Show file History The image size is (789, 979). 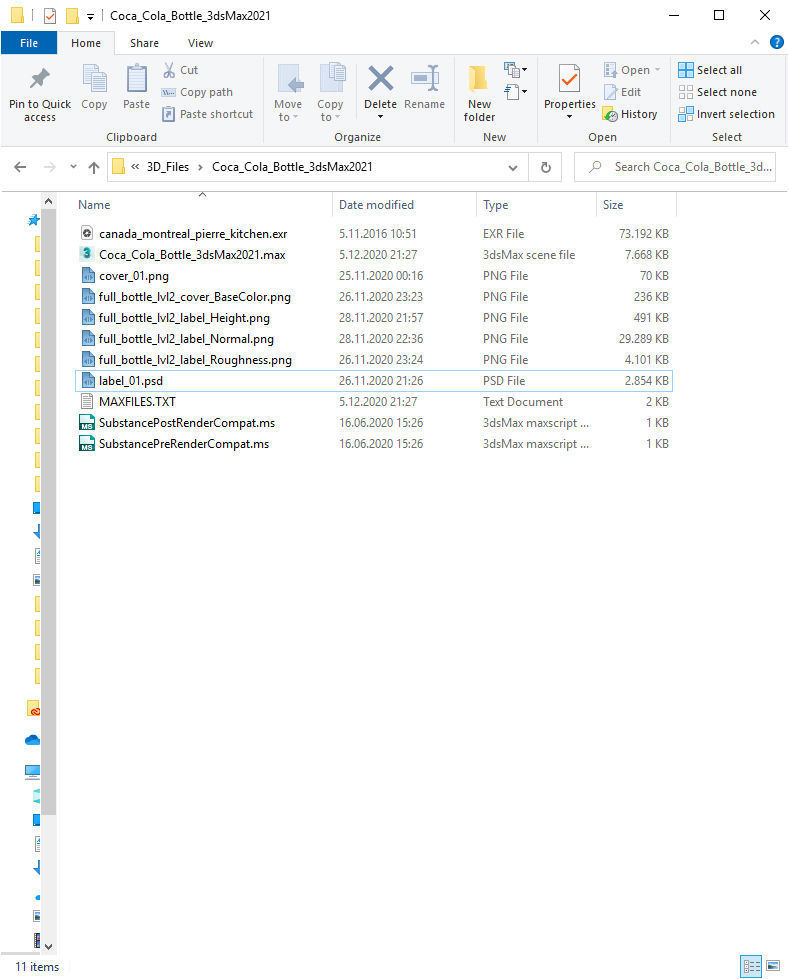(630, 114)
